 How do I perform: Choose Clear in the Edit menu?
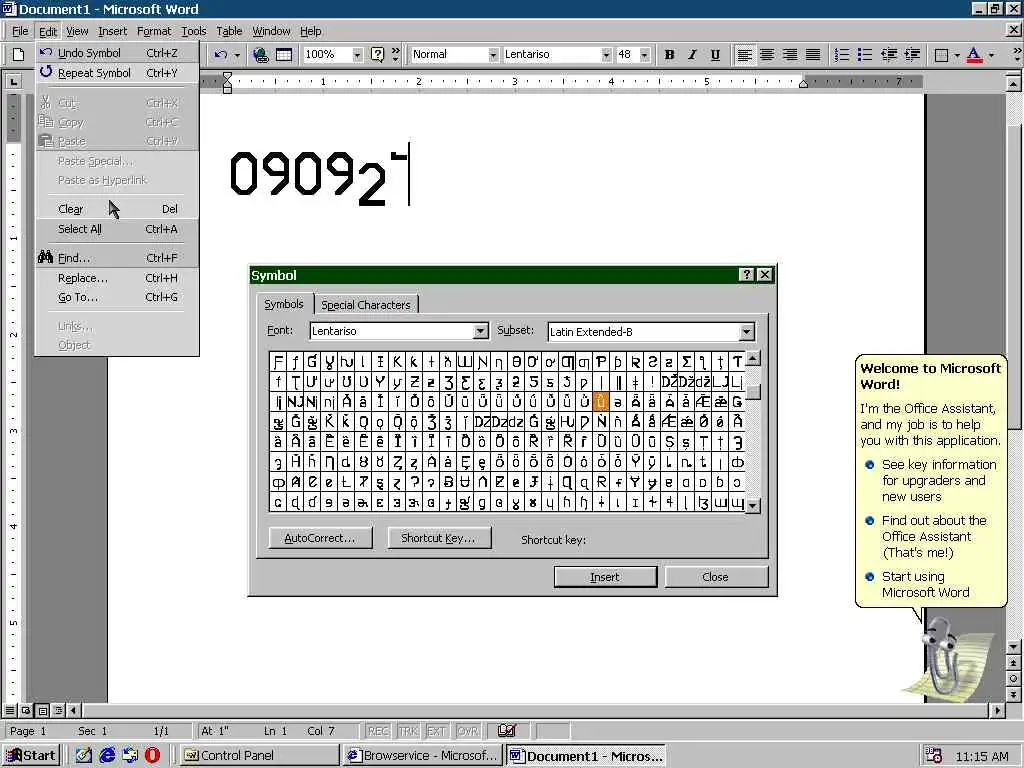[x=118, y=209]
